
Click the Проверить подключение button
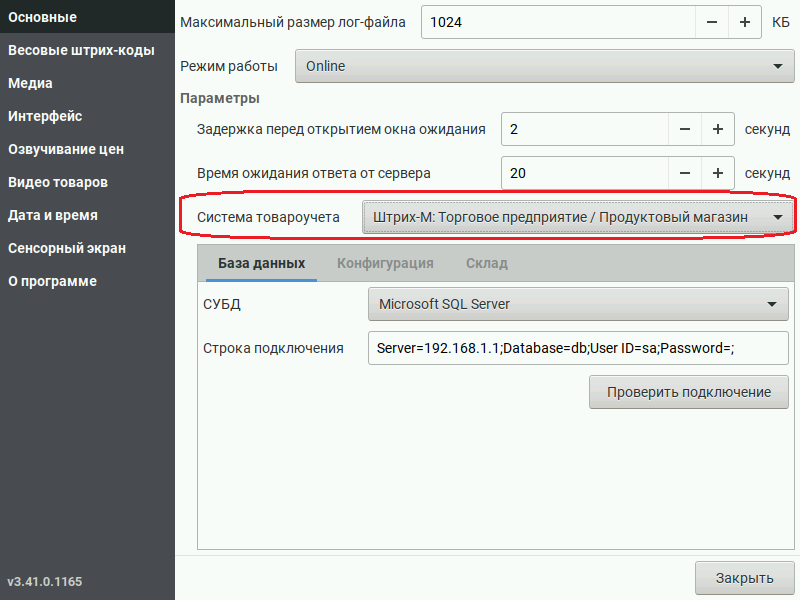689,392
